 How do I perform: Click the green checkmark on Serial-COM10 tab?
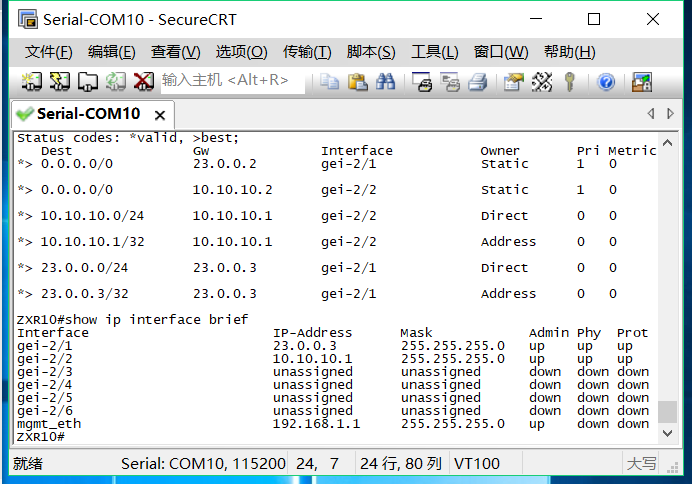25,114
